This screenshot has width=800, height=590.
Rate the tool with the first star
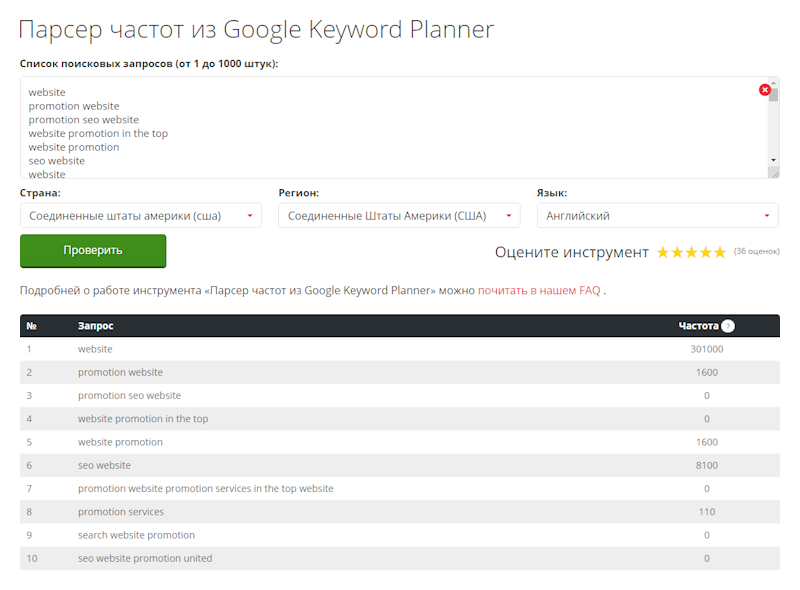[663, 252]
